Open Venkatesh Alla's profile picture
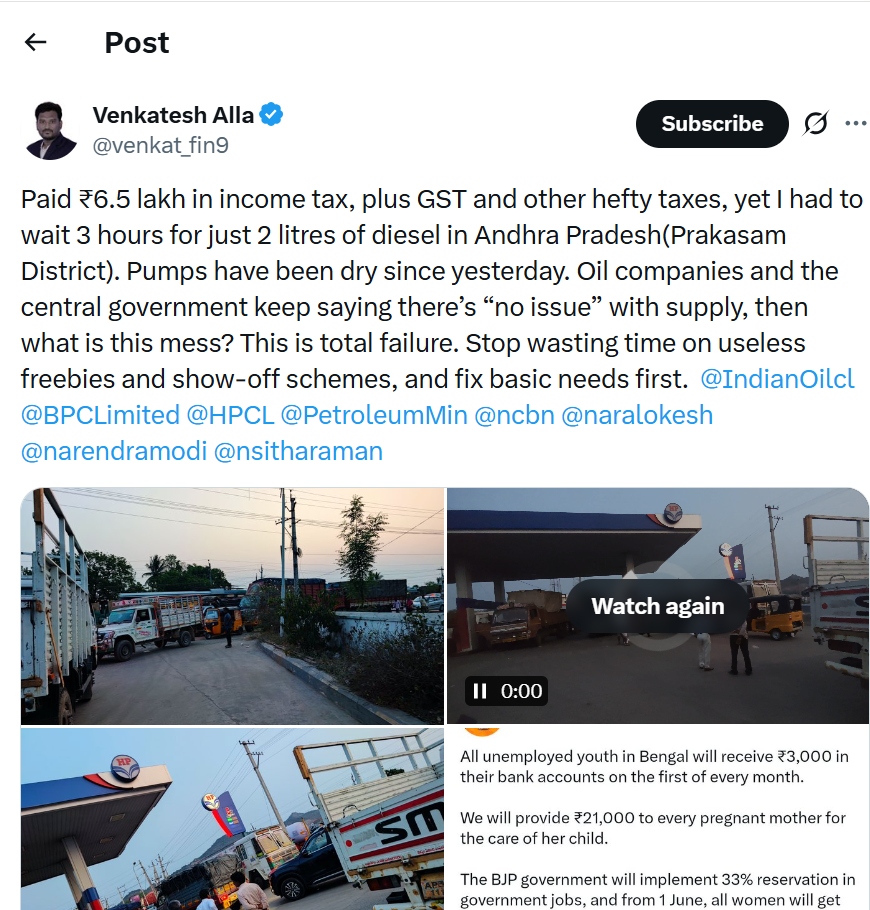Viewport: 870px width, 910px height. tap(52, 130)
